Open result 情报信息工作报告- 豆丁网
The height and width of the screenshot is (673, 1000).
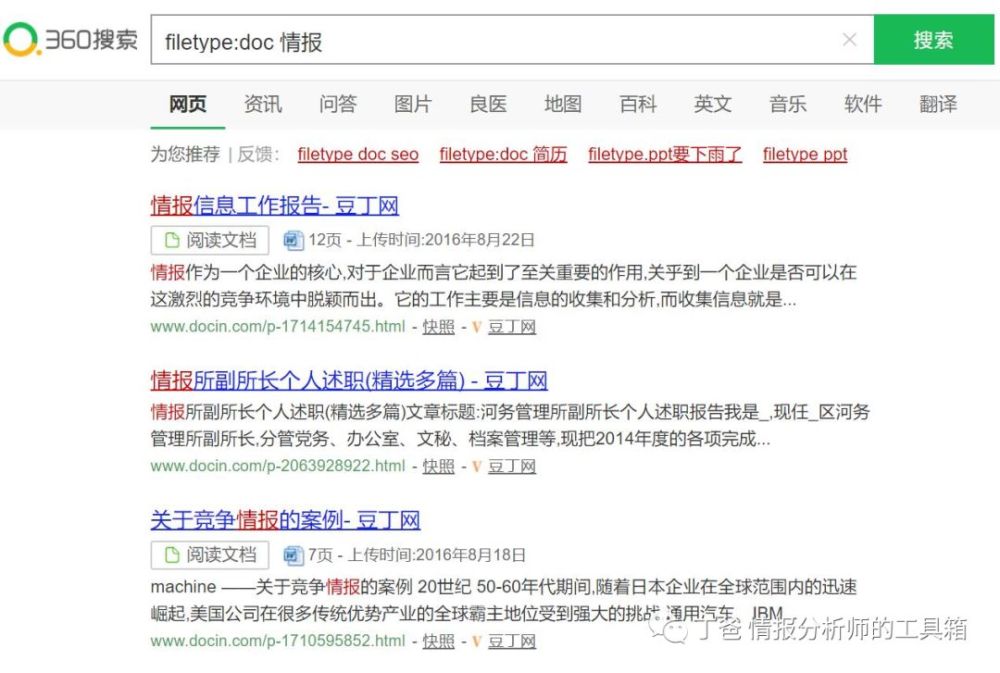[275, 206]
